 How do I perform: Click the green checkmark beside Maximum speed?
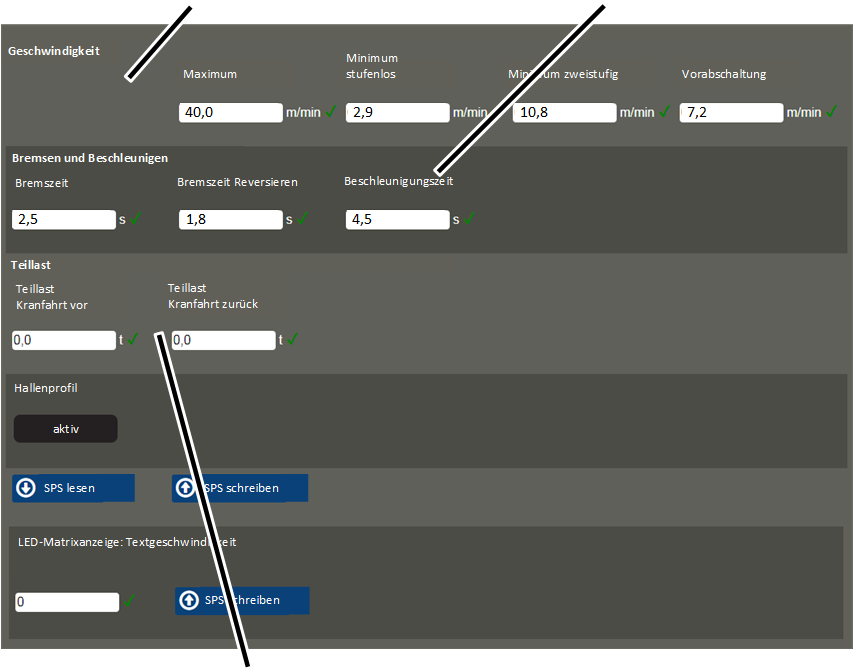click(331, 112)
